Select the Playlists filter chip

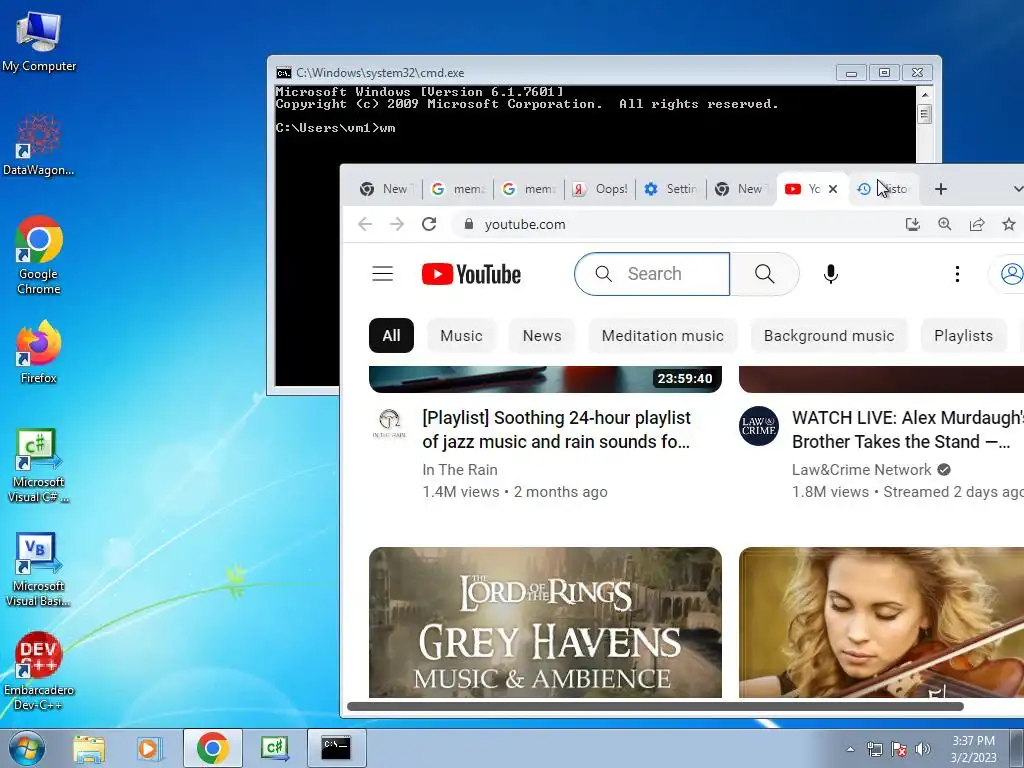coord(963,336)
